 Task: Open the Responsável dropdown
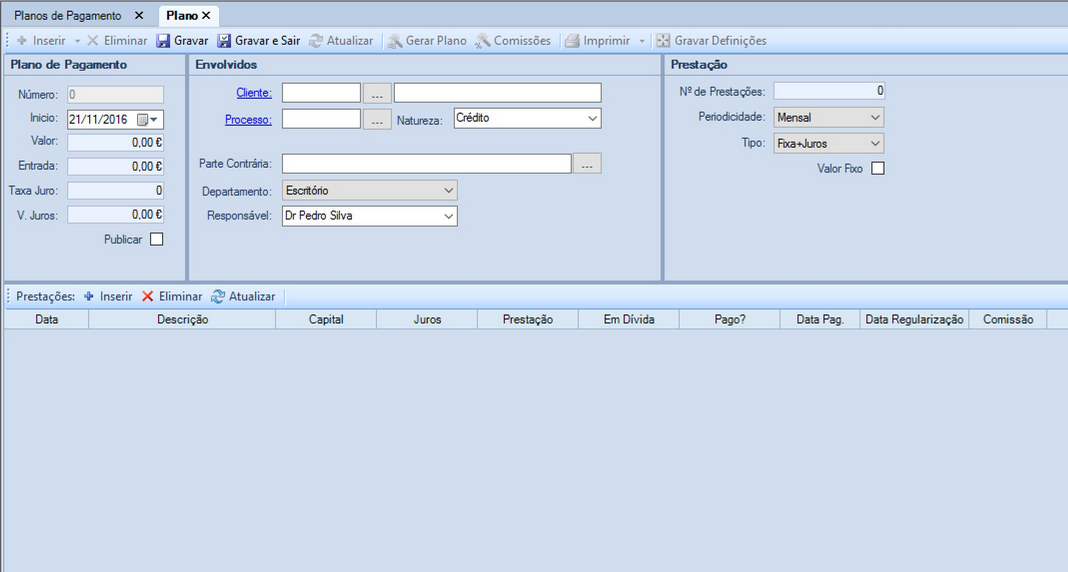(x=370, y=216)
